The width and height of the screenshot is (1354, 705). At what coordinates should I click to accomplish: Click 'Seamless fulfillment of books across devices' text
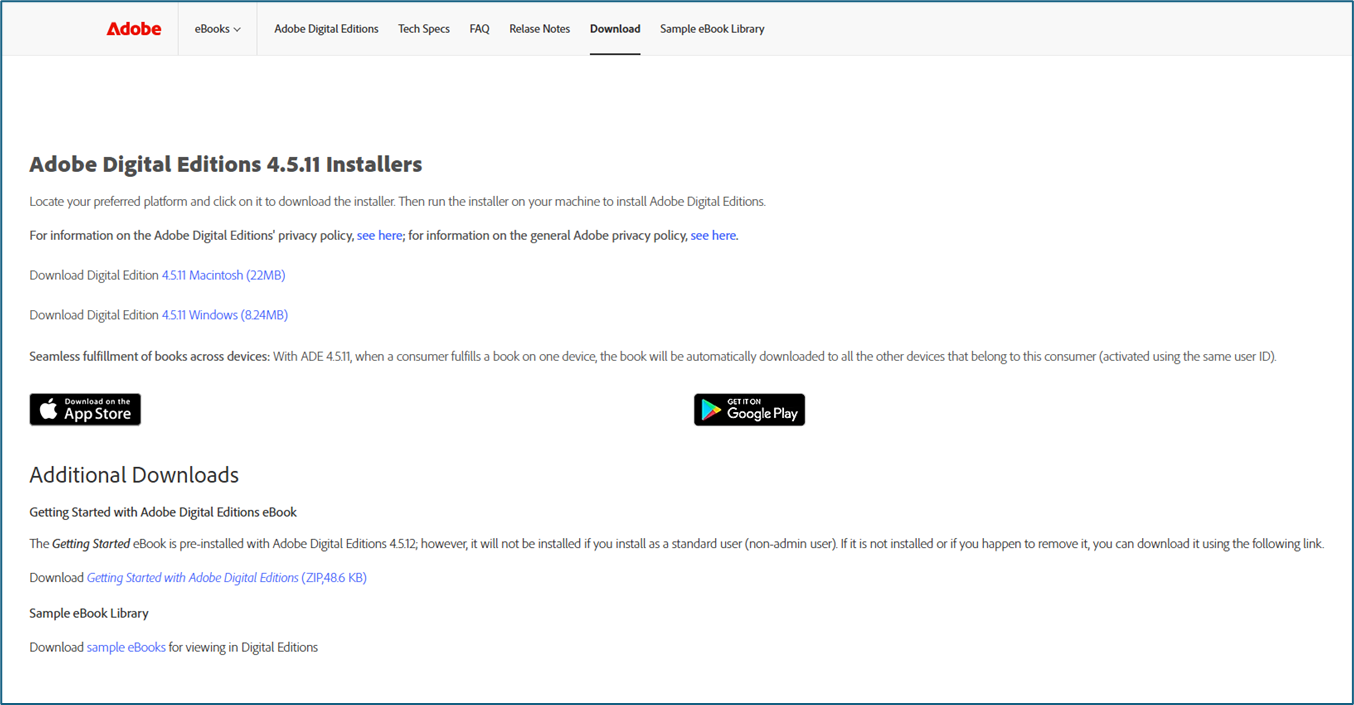pos(149,357)
